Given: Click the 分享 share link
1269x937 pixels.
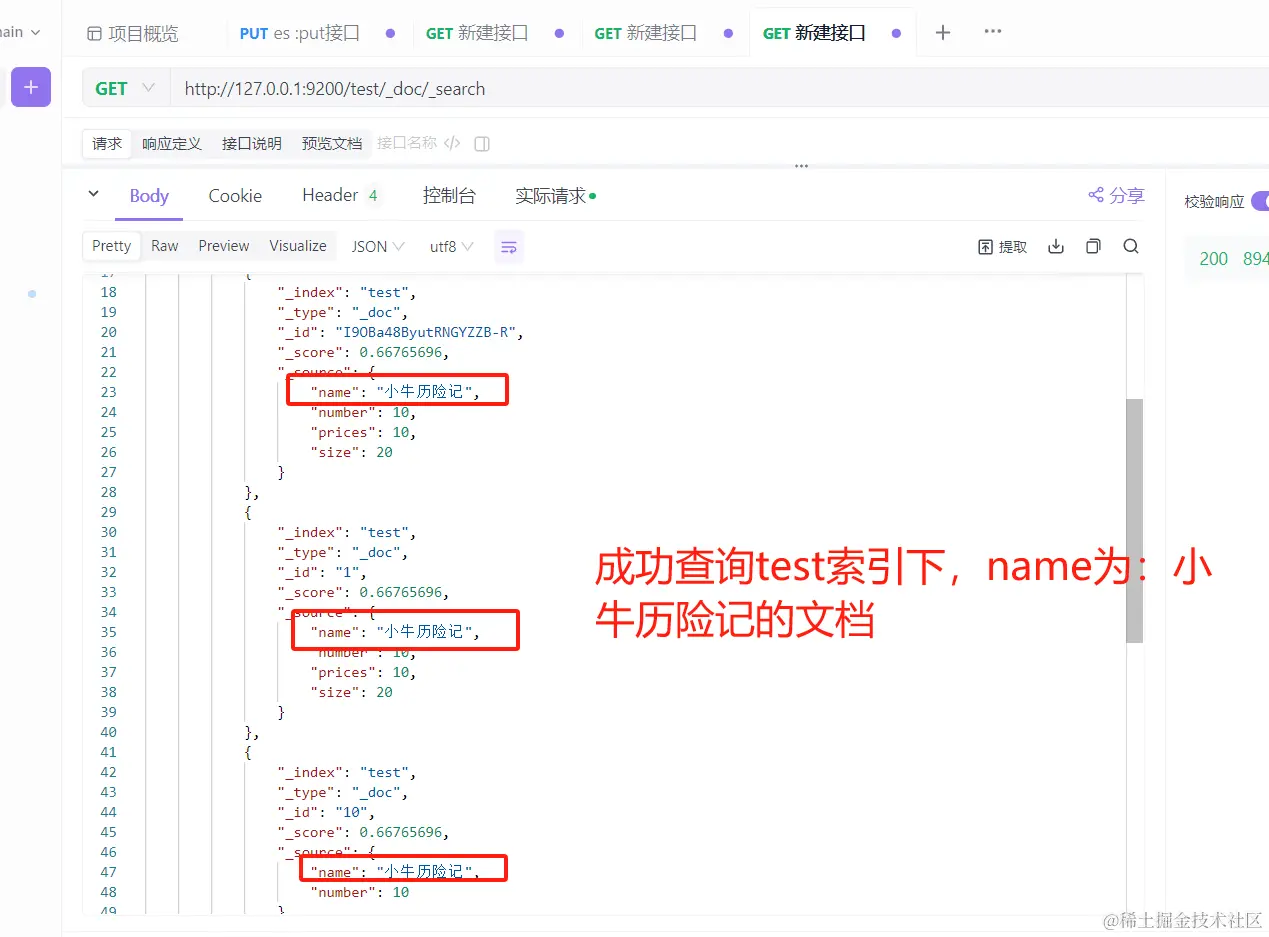Looking at the screenshot, I should pos(1116,195).
